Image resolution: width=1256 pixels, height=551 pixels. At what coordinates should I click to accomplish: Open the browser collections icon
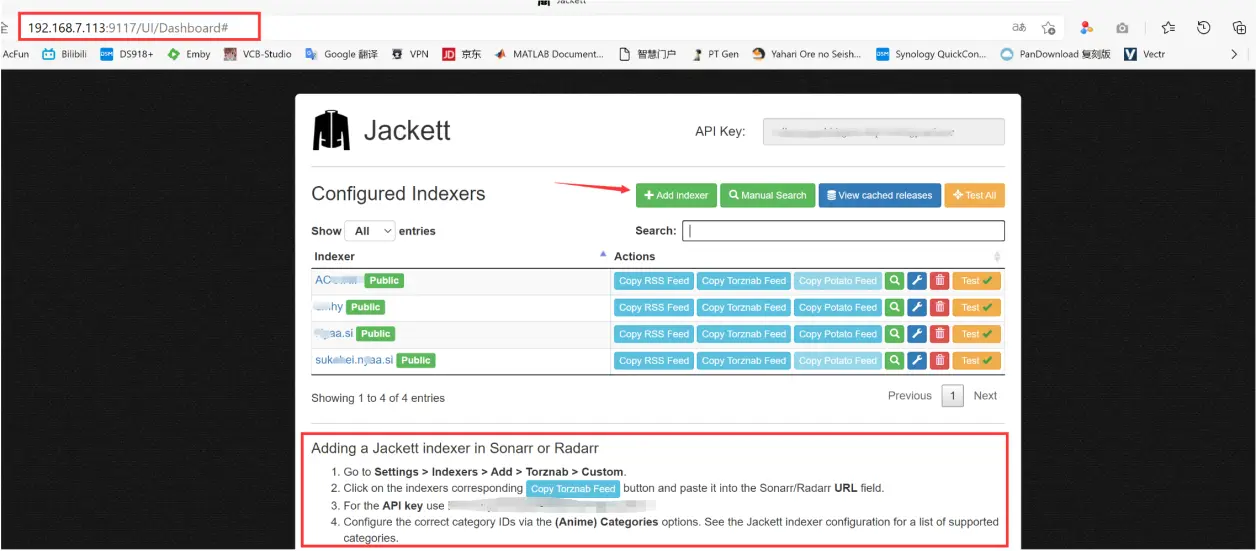pyautogui.click(x=1240, y=28)
